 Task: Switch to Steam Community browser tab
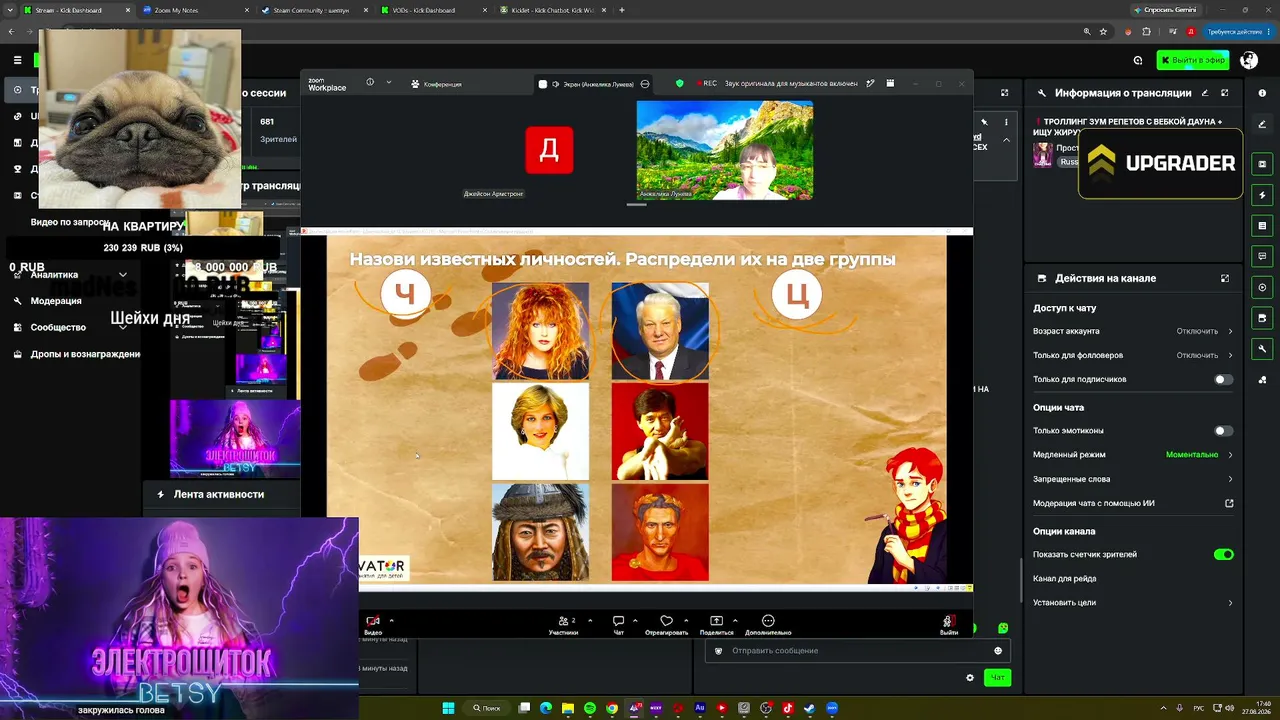(313, 10)
